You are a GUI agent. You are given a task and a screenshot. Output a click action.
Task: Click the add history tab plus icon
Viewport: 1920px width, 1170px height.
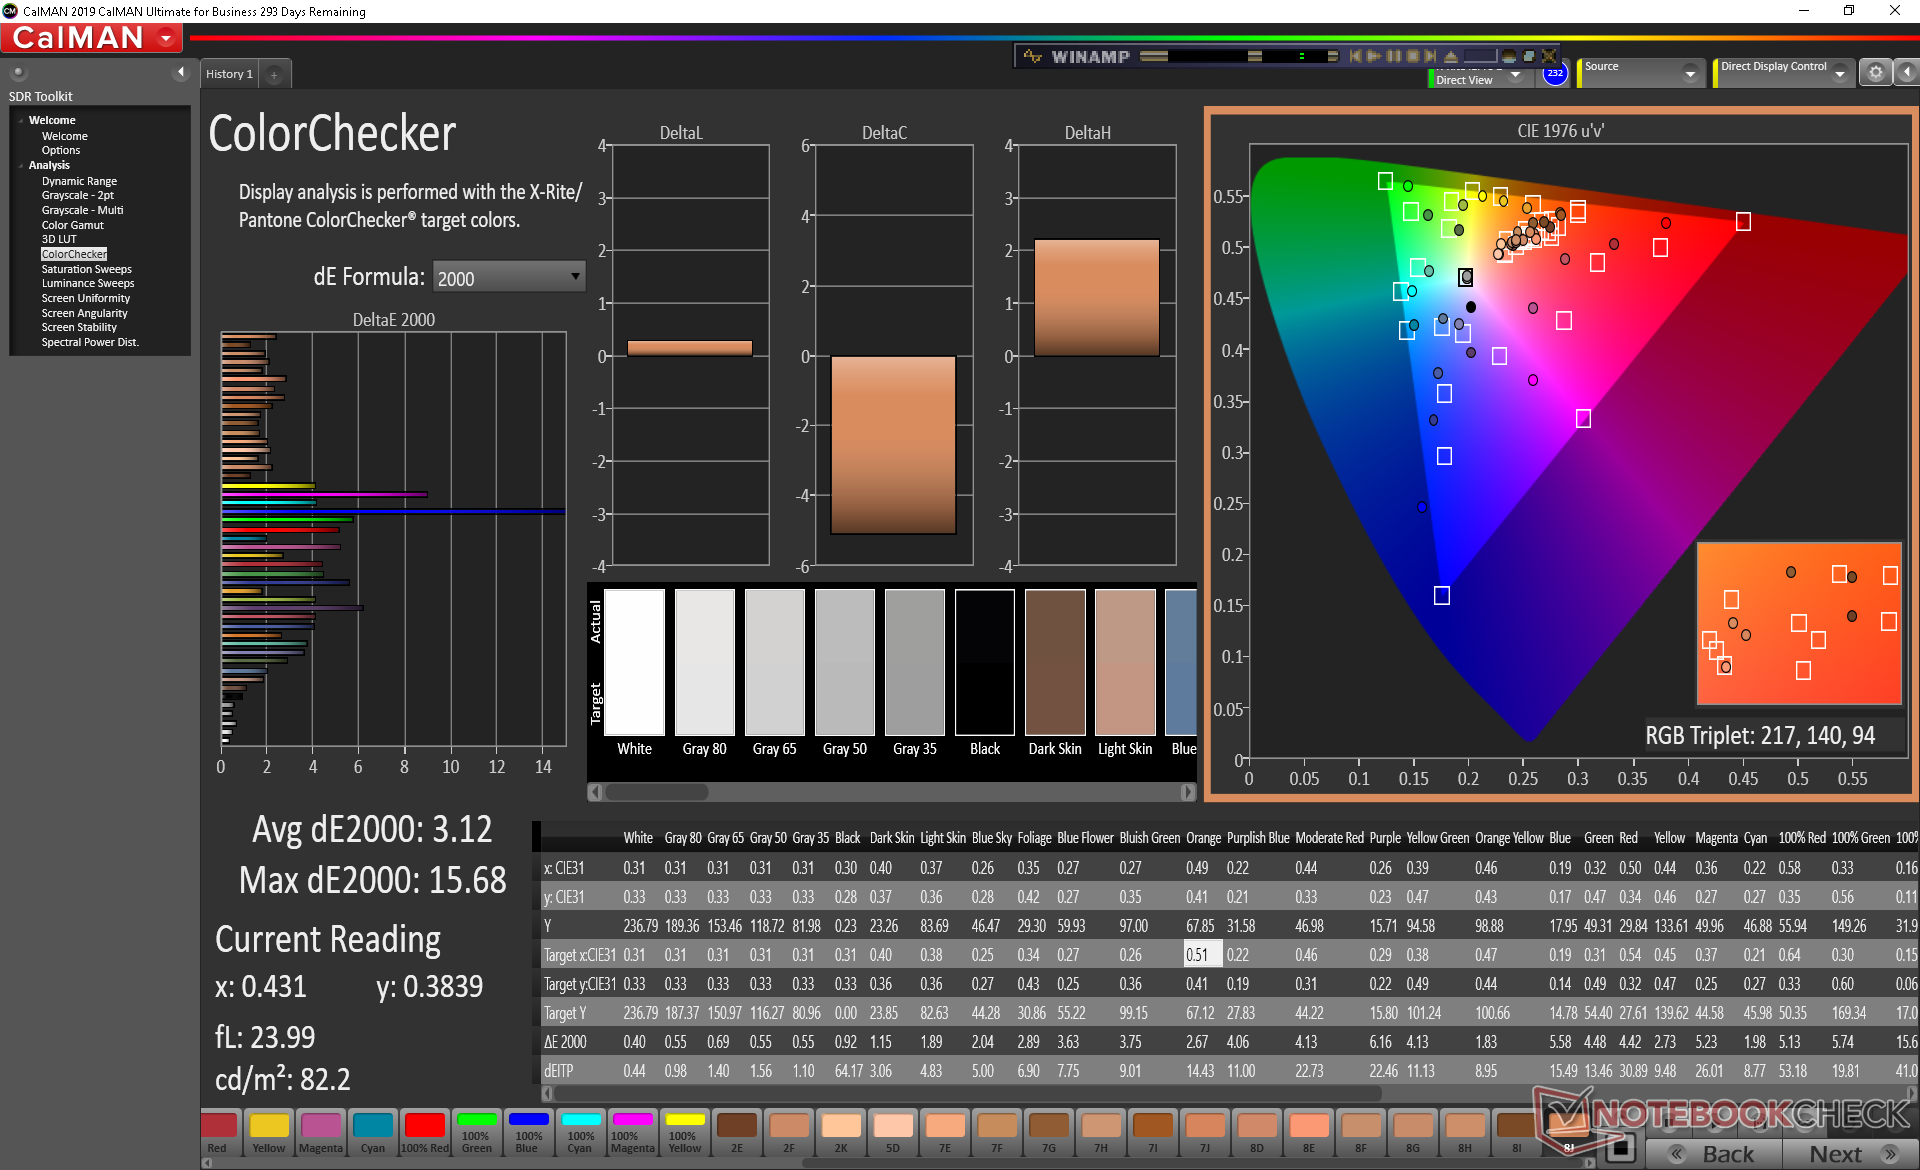pyautogui.click(x=274, y=75)
